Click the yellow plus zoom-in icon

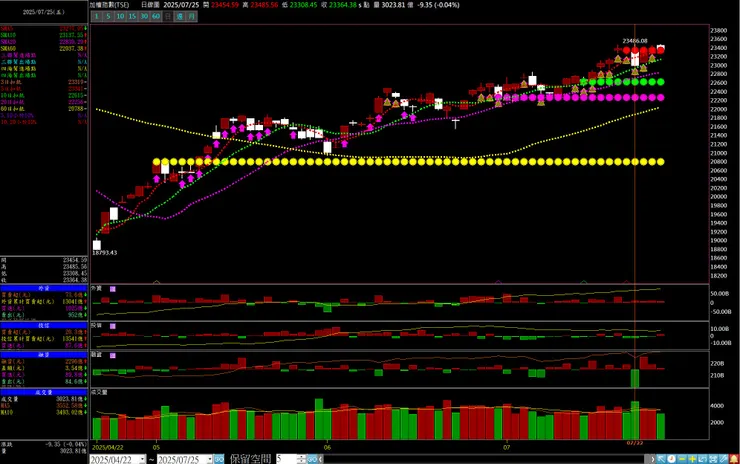pos(692,459)
